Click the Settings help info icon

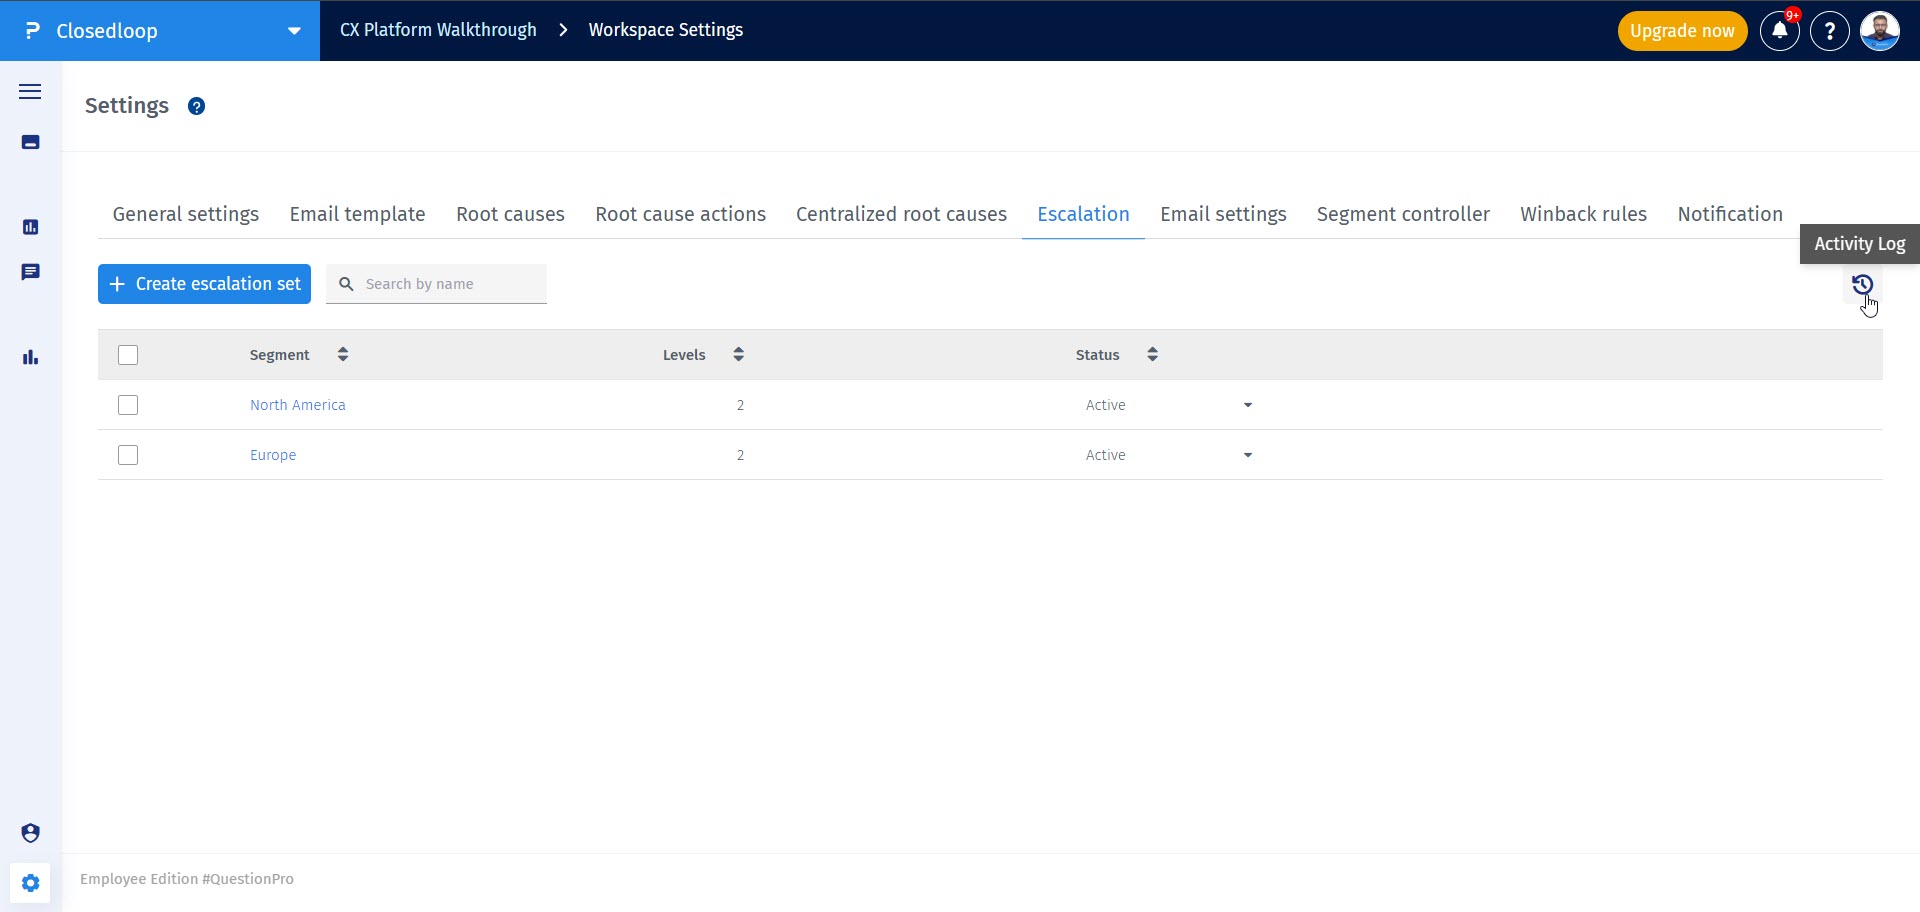pos(197,106)
